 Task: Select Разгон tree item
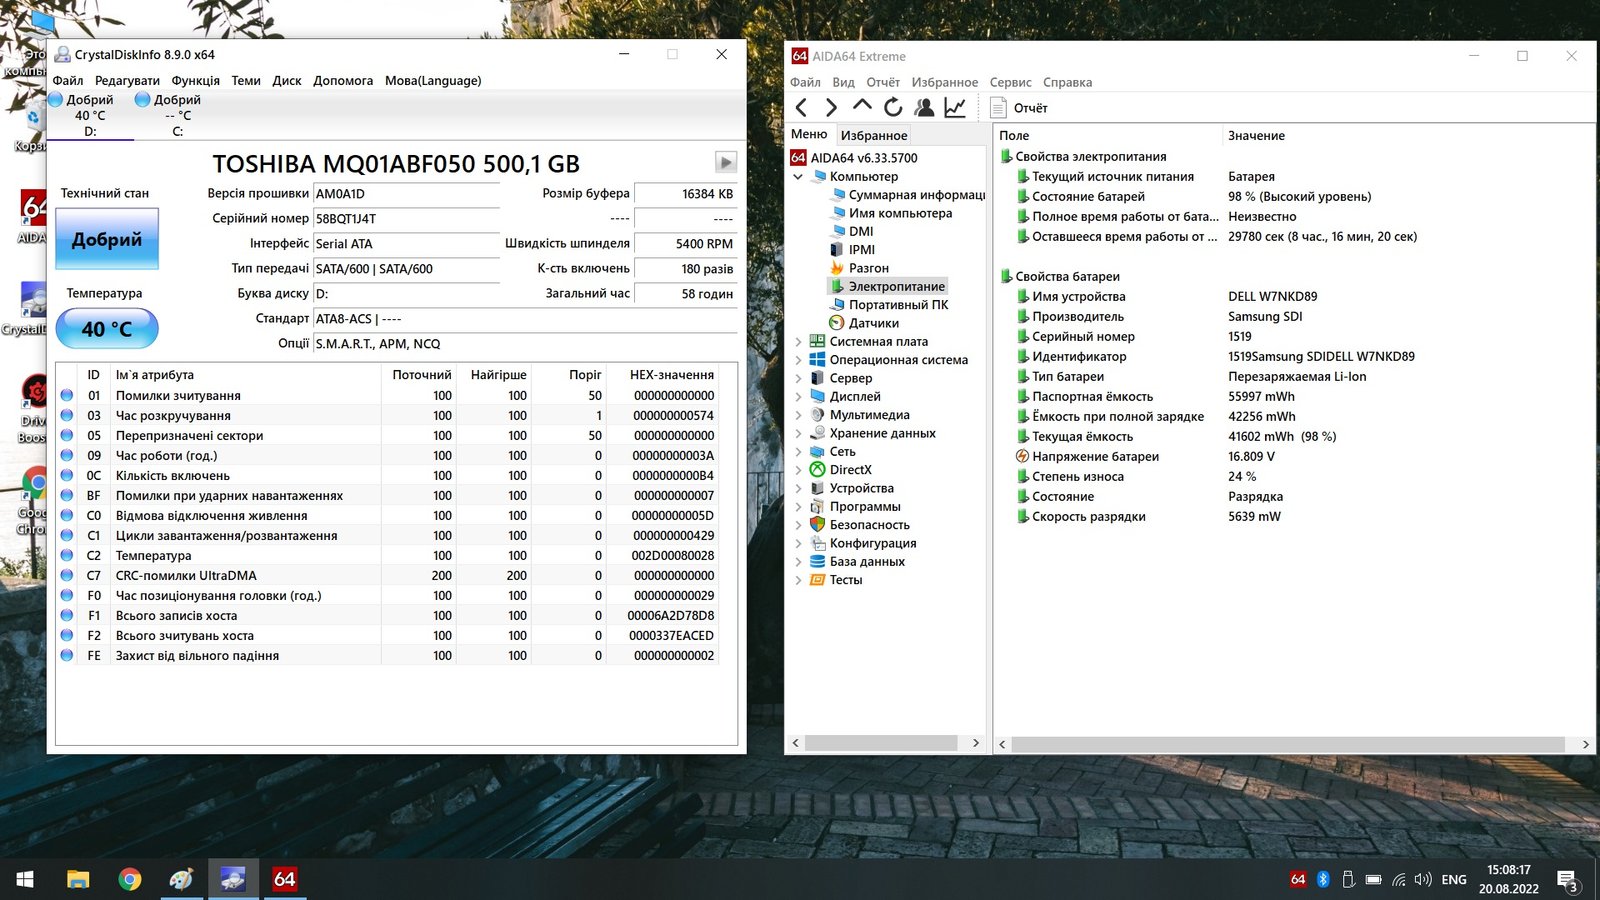coord(860,268)
